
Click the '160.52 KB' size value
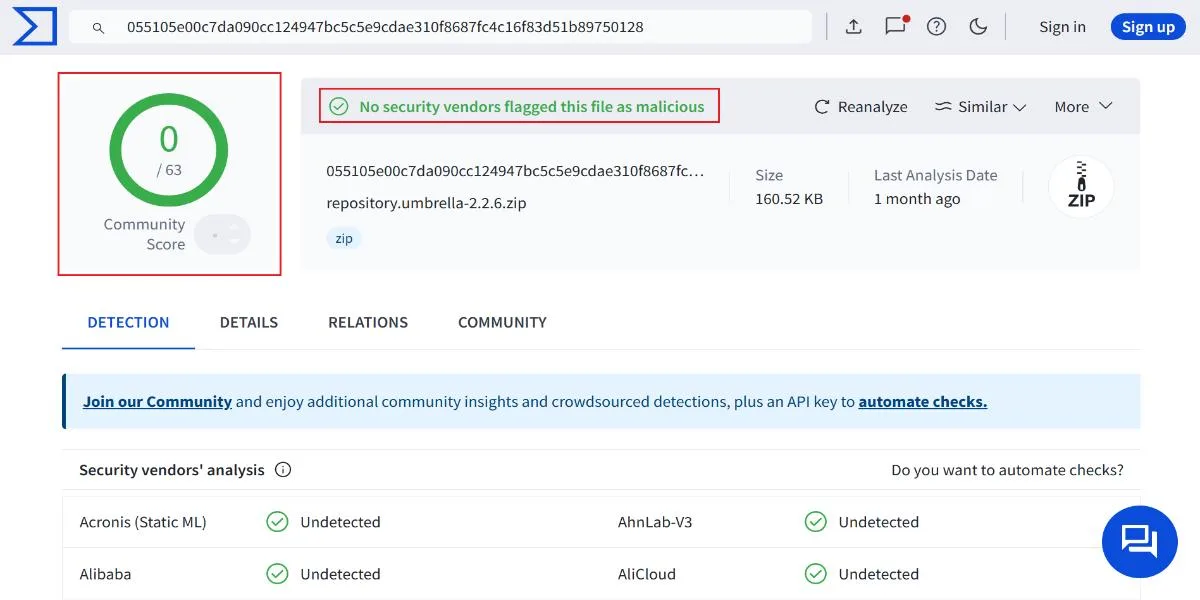click(789, 199)
